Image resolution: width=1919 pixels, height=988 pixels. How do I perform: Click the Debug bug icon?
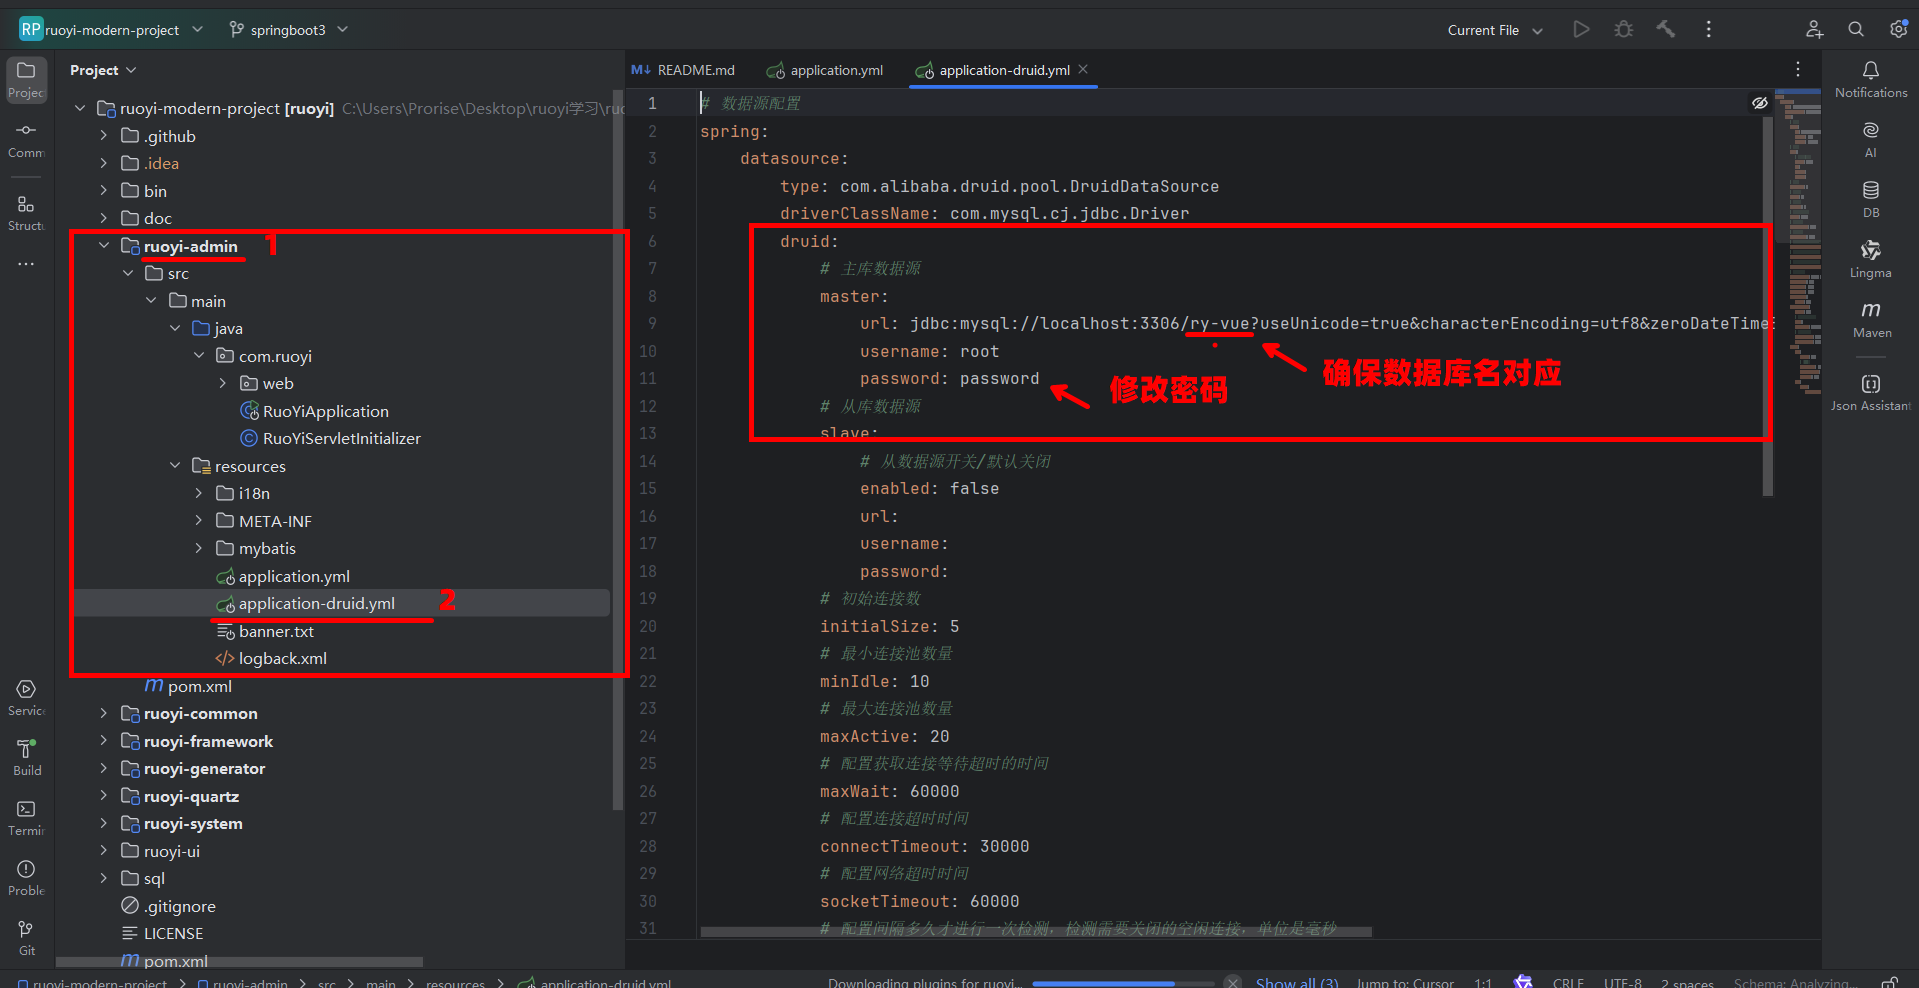click(x=1624, y=30)
